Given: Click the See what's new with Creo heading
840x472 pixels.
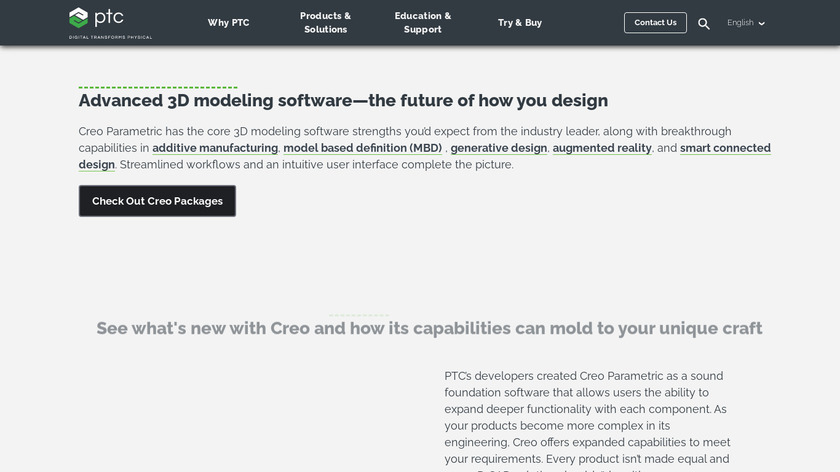Looking at the screenshot, I should [x=429, y=328].
